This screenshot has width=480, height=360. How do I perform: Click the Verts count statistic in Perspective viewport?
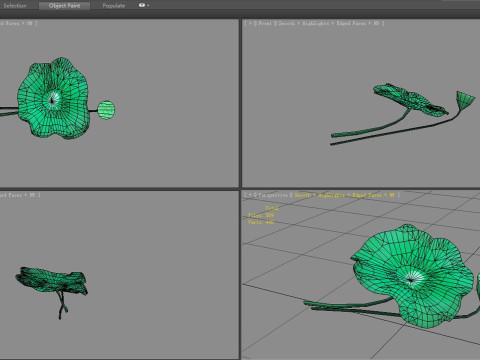(261, 222)
